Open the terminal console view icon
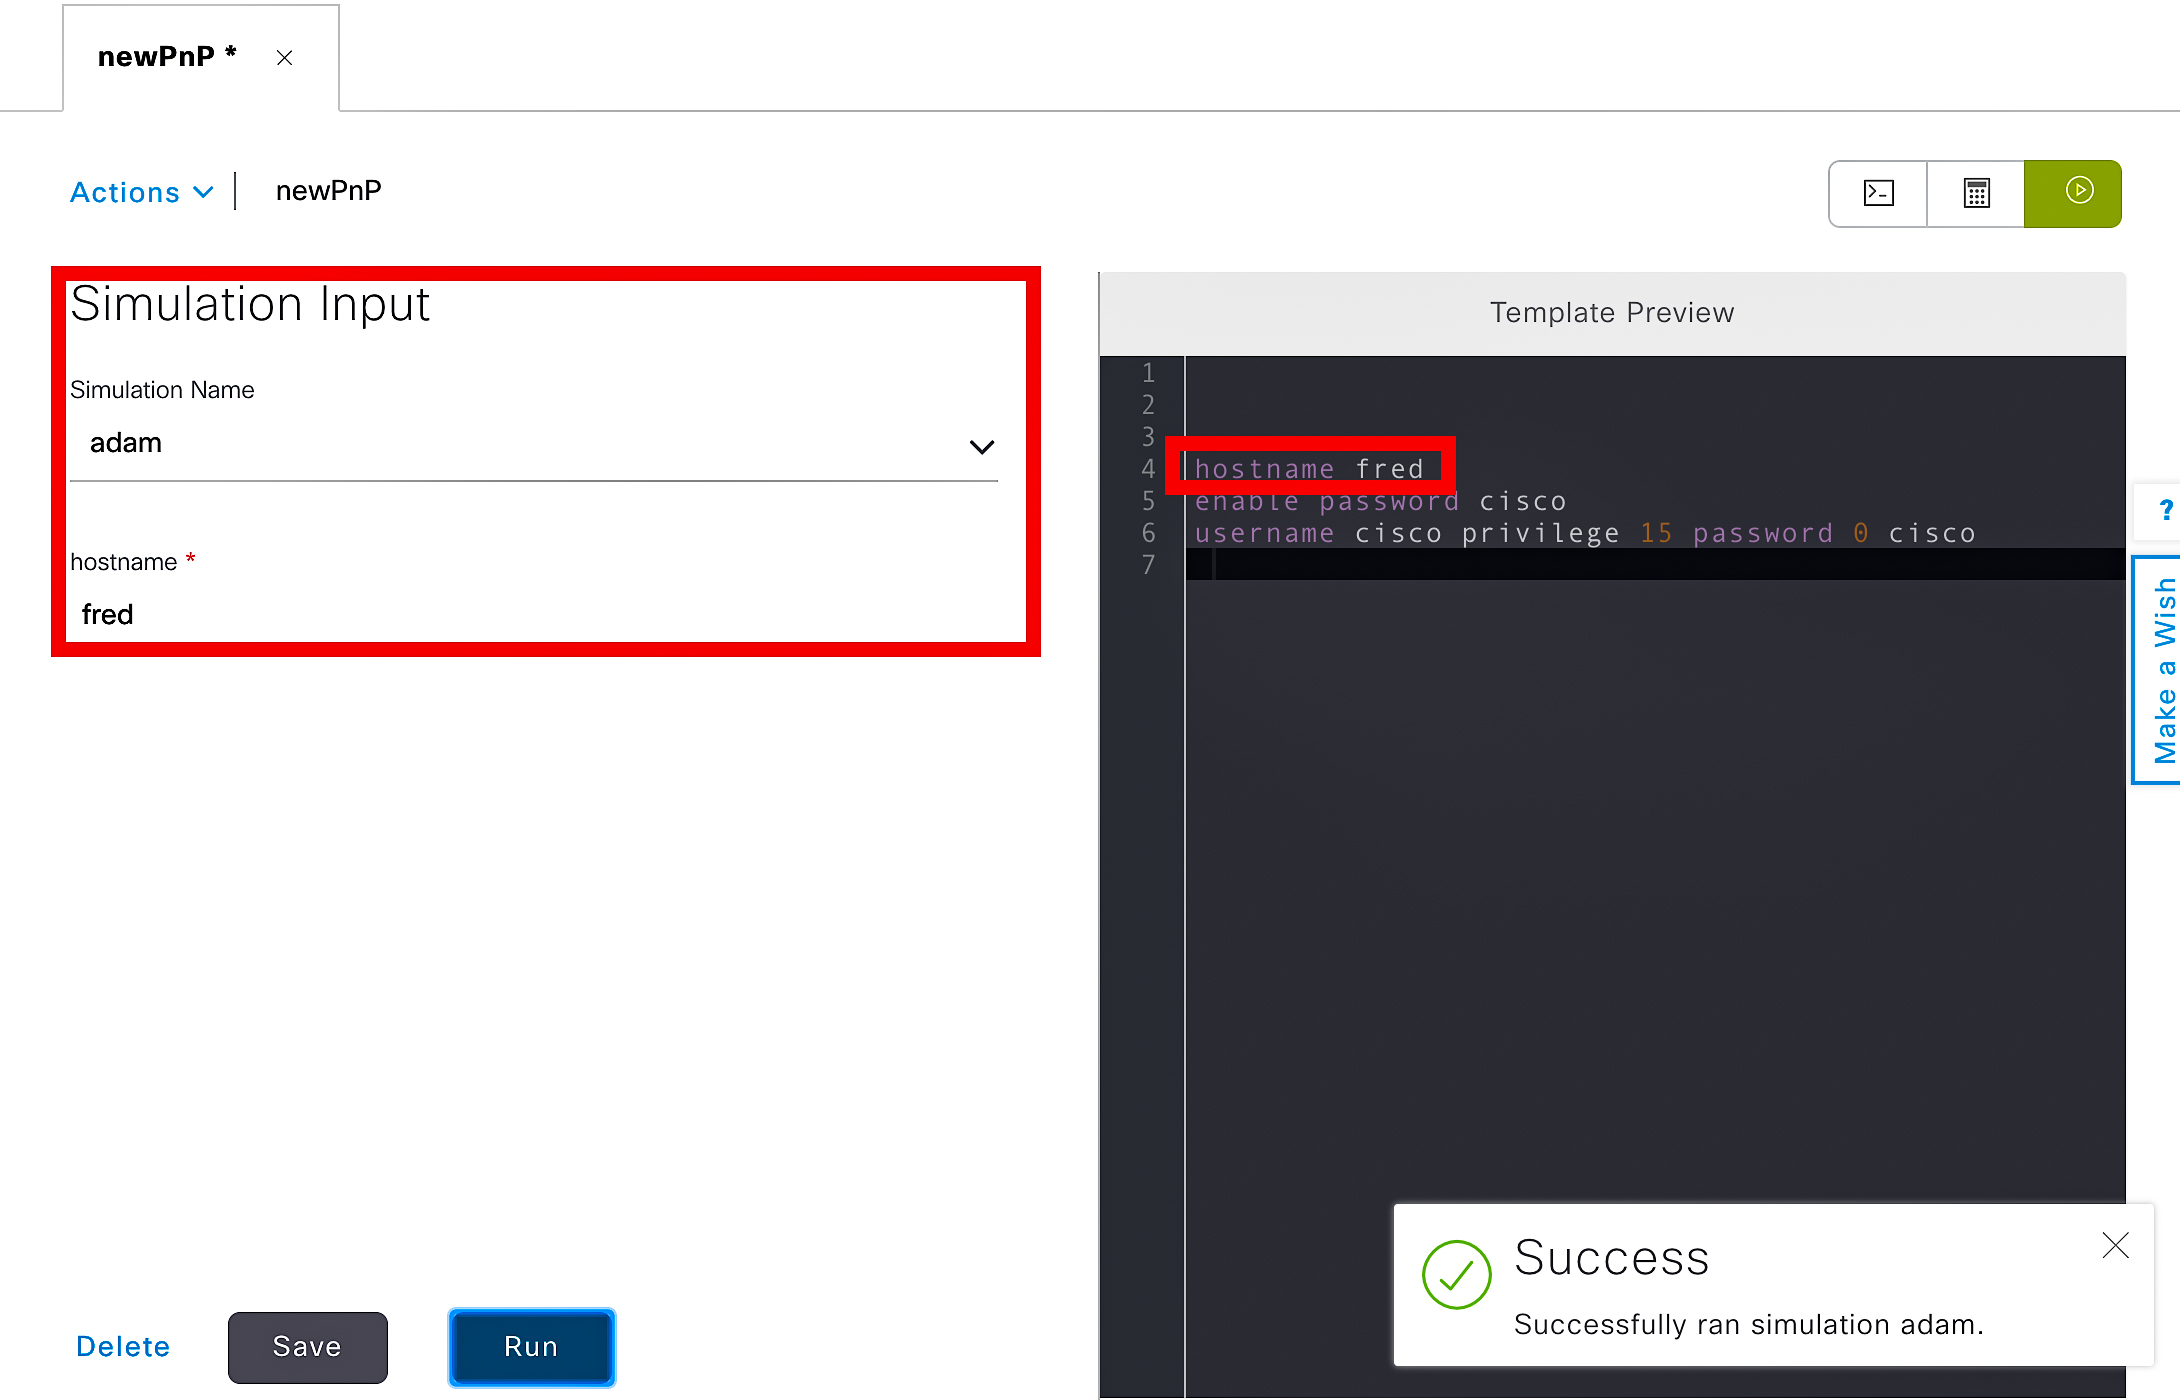The image size is (2180, 1400). [1878, 193]
